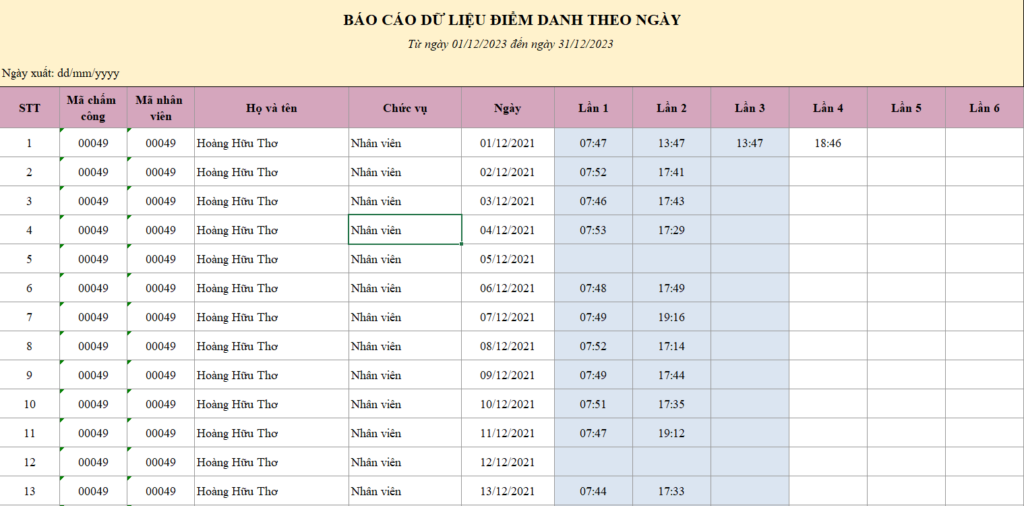
Task: Click the 'Lần 4' column header
Action: click(827, 108)
